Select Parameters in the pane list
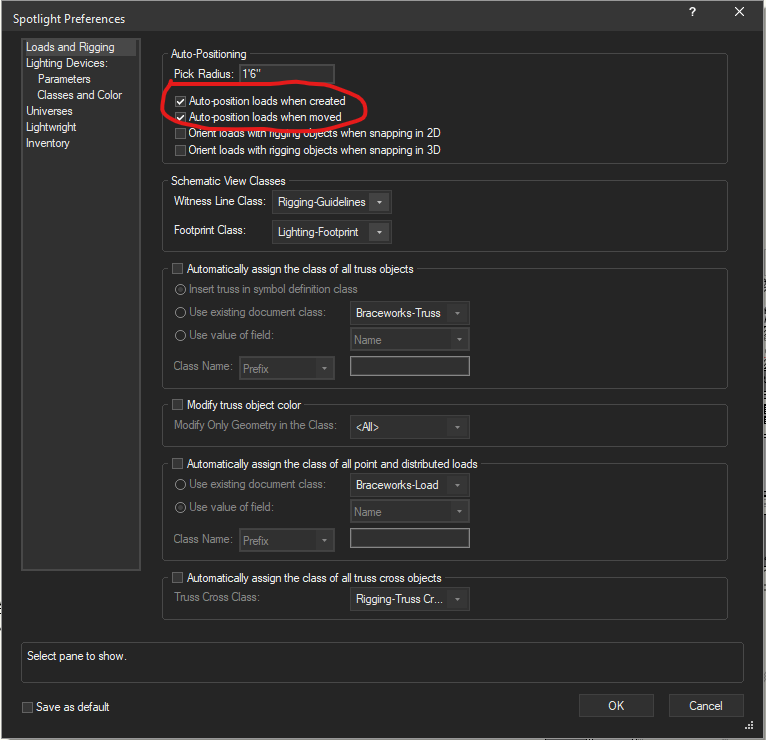The image size is (766, 740). point(64,79)
